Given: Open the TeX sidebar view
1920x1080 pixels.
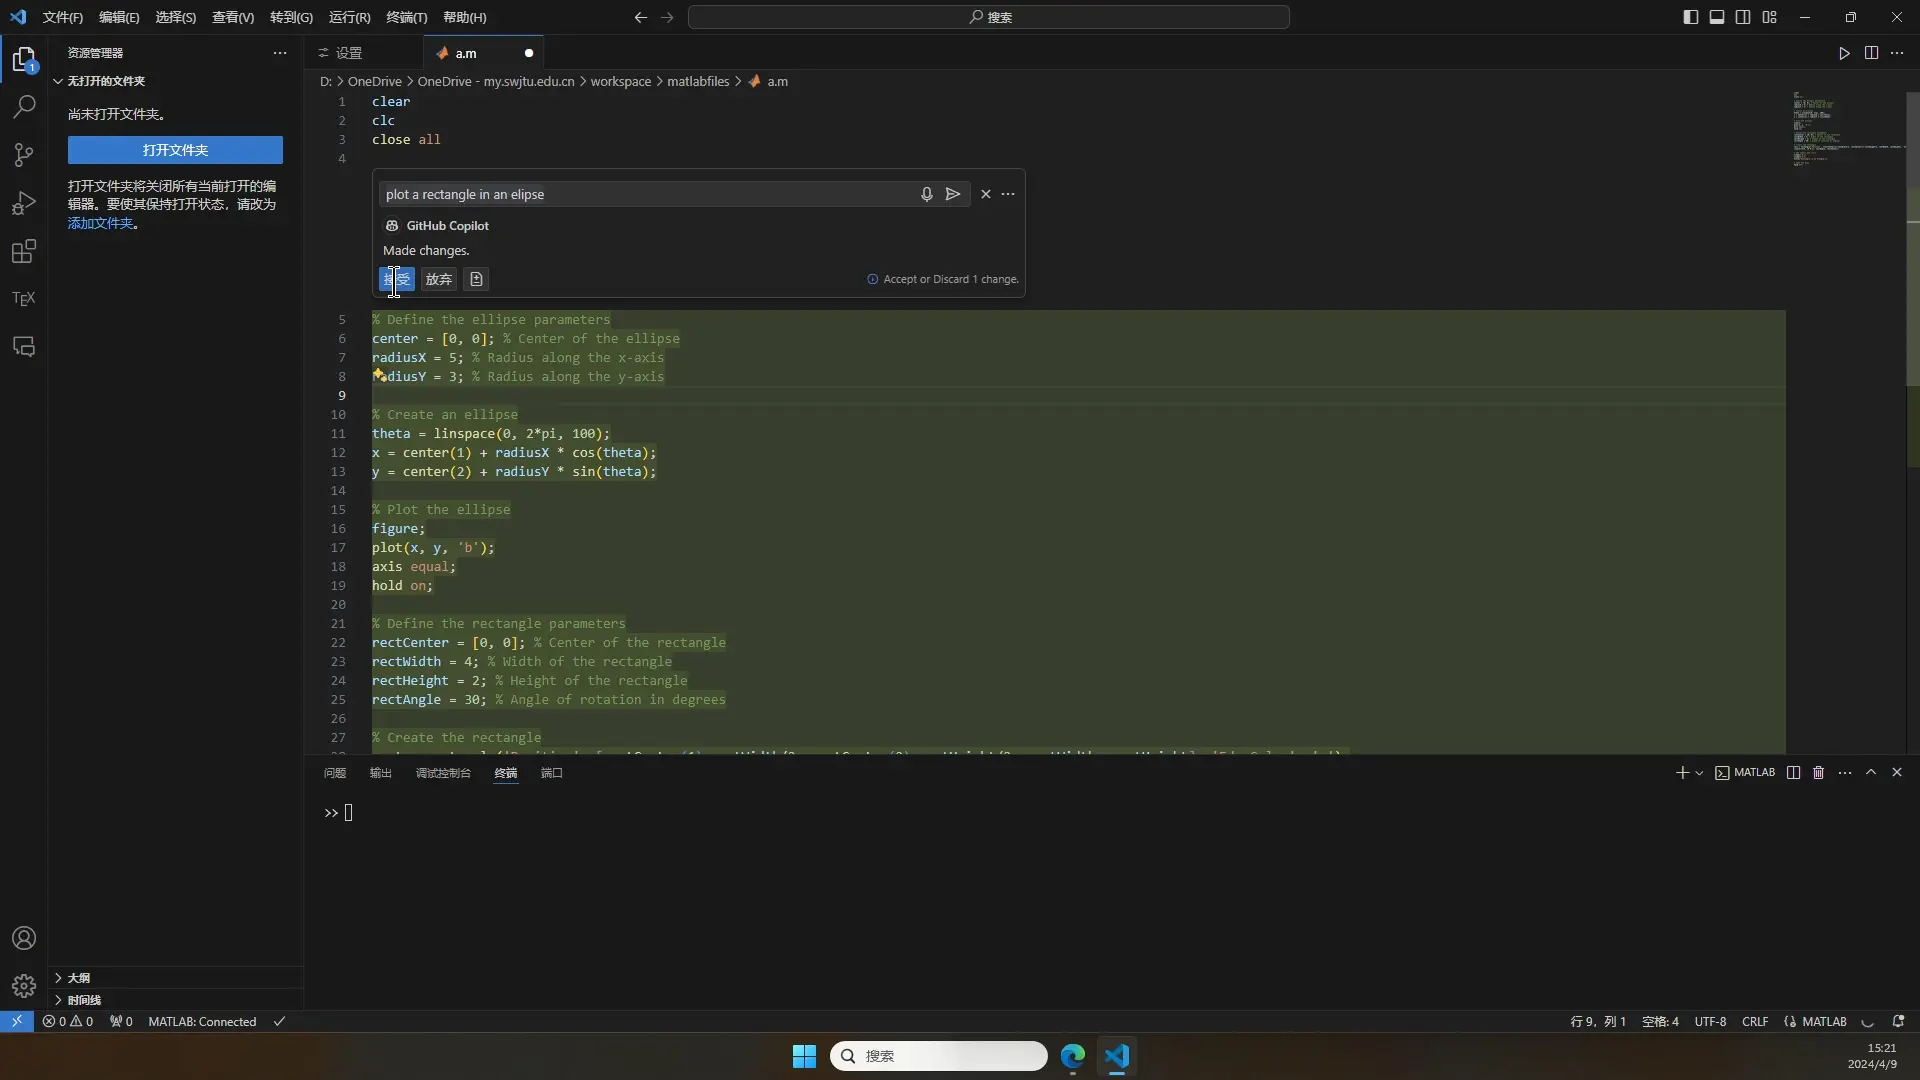Looking at the screenshot, I should tap(24, 298).
